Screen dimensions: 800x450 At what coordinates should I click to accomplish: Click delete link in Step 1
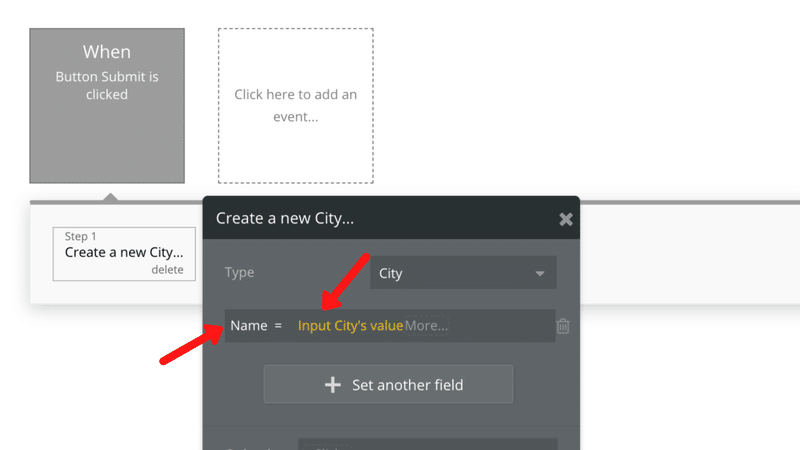[167, 269]
